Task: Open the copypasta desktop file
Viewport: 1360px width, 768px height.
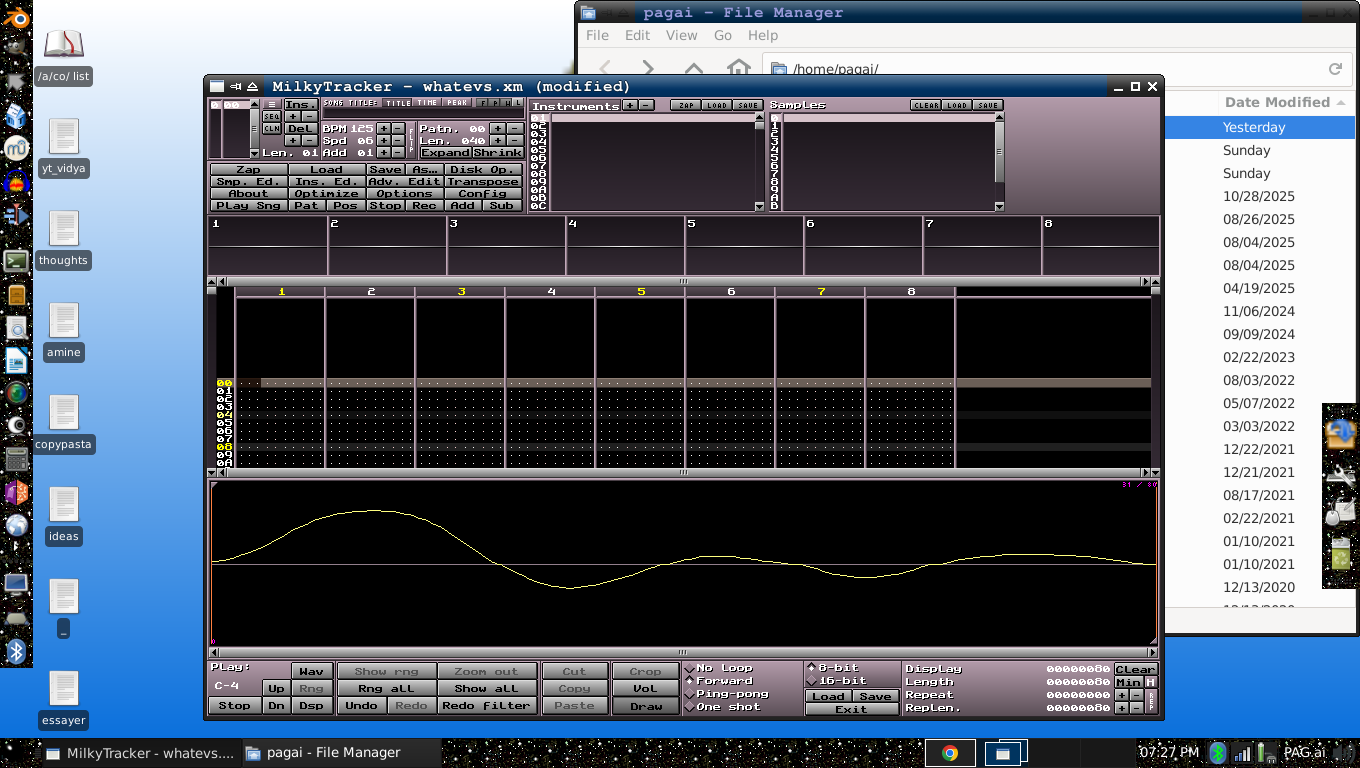Action: pyautogui.click(x=63, y=424)
